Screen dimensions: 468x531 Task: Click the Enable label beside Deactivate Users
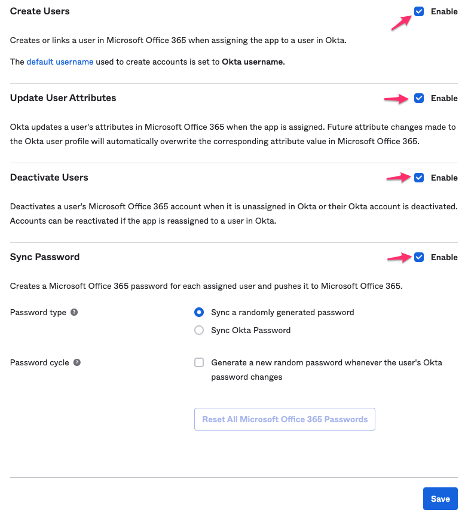pos(444,178)
